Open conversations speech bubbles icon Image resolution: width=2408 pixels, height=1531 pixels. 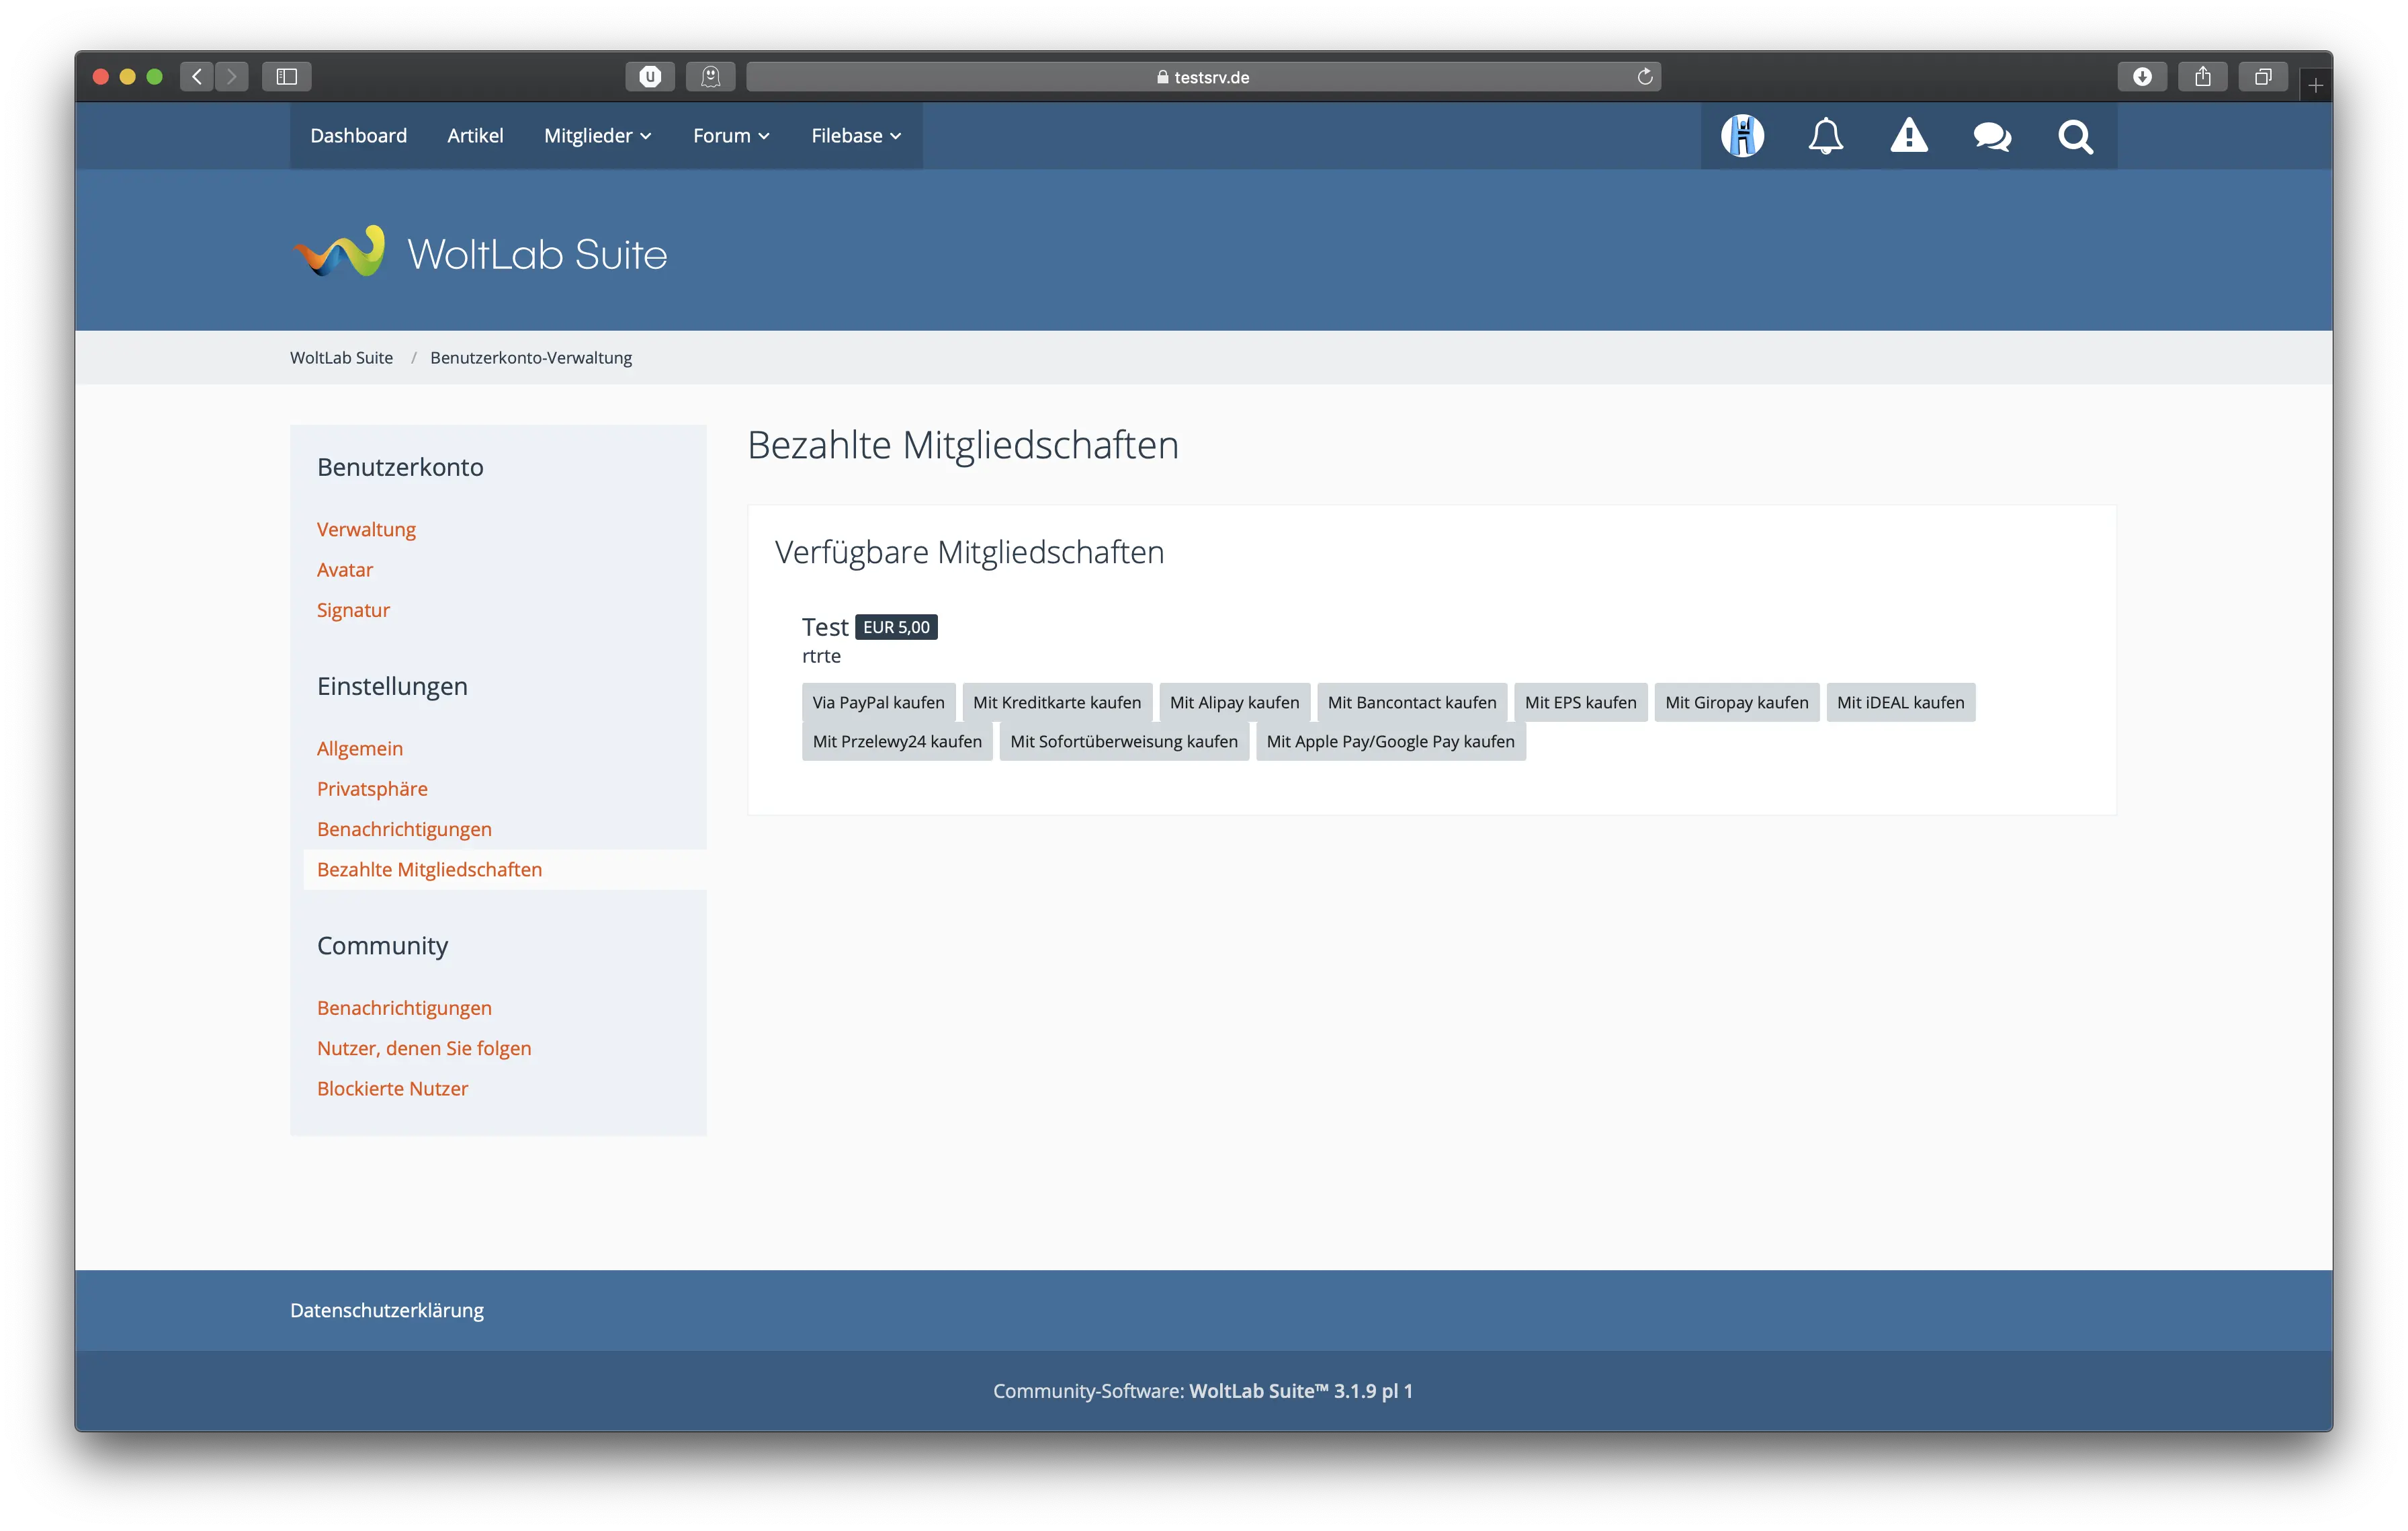tap(1992, 136)
